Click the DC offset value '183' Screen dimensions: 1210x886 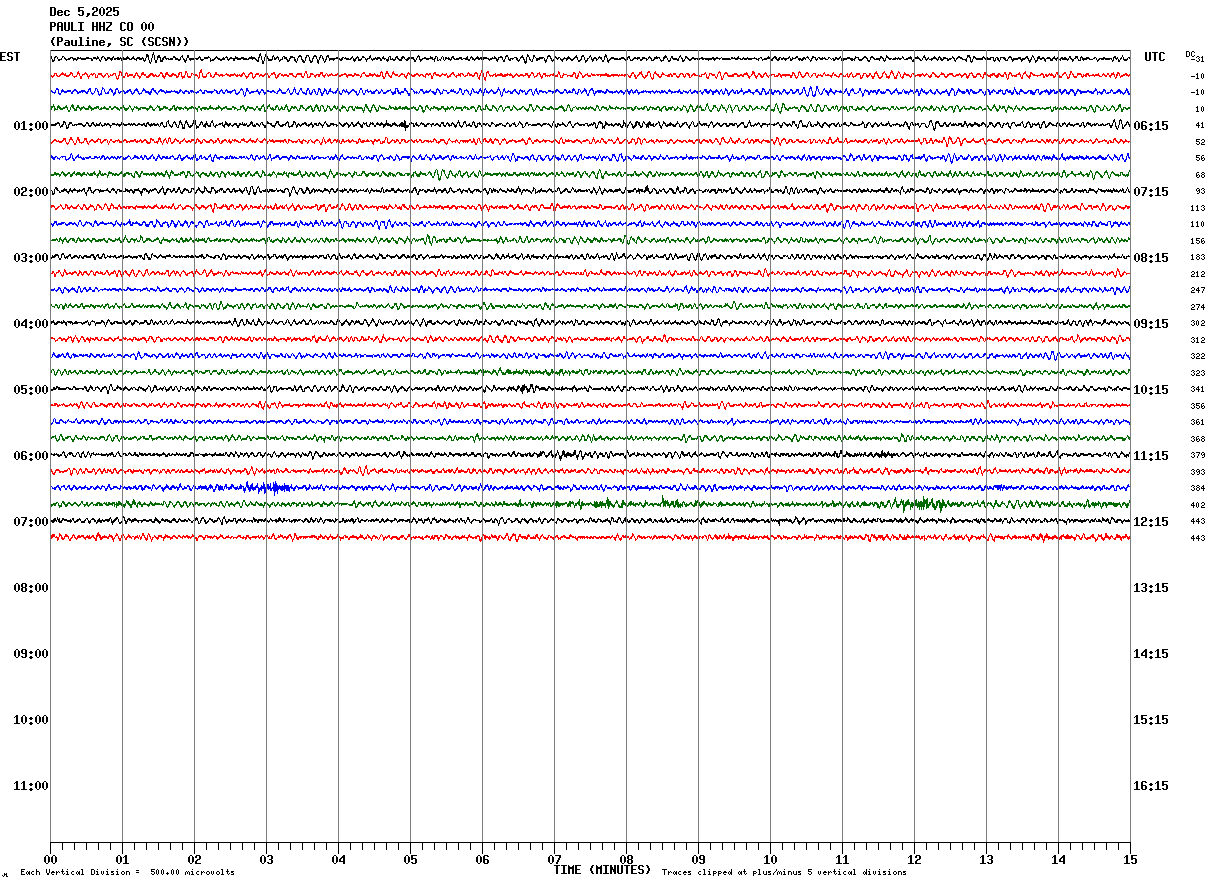coord(1198,258)
